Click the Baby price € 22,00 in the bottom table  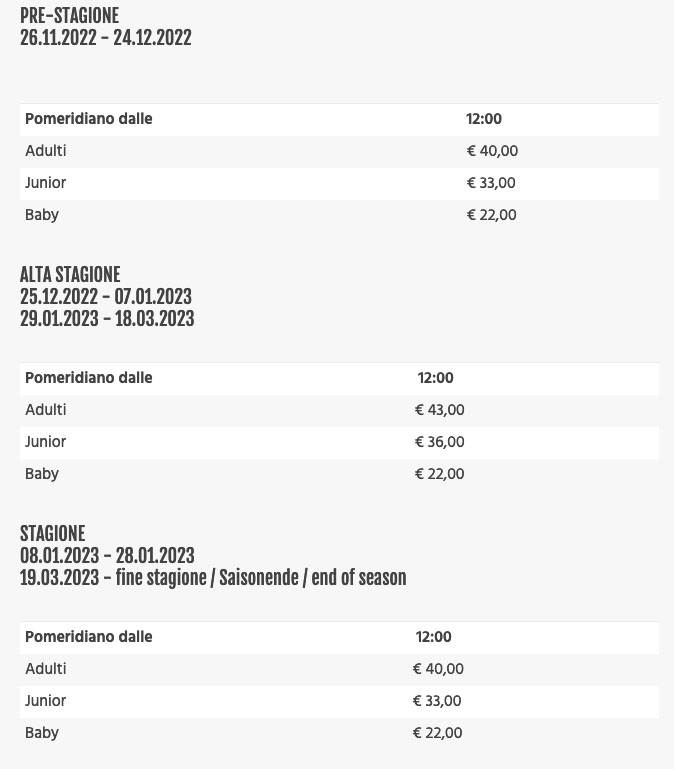point(437,733)
